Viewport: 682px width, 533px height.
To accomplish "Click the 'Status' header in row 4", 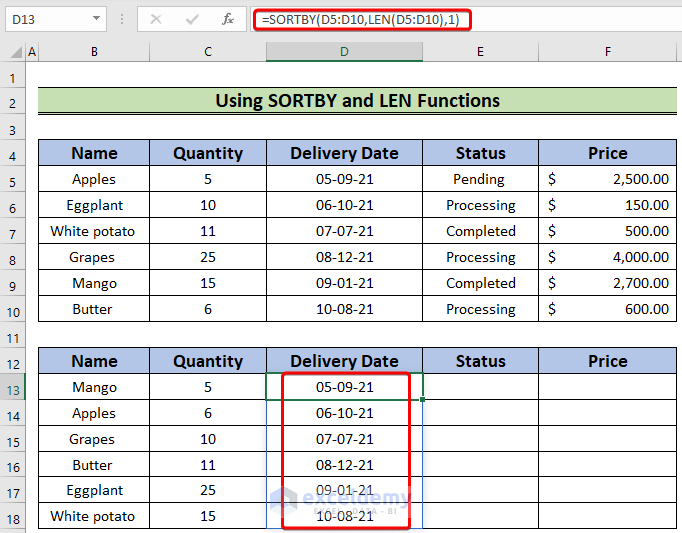I will [x=480, y=153].
